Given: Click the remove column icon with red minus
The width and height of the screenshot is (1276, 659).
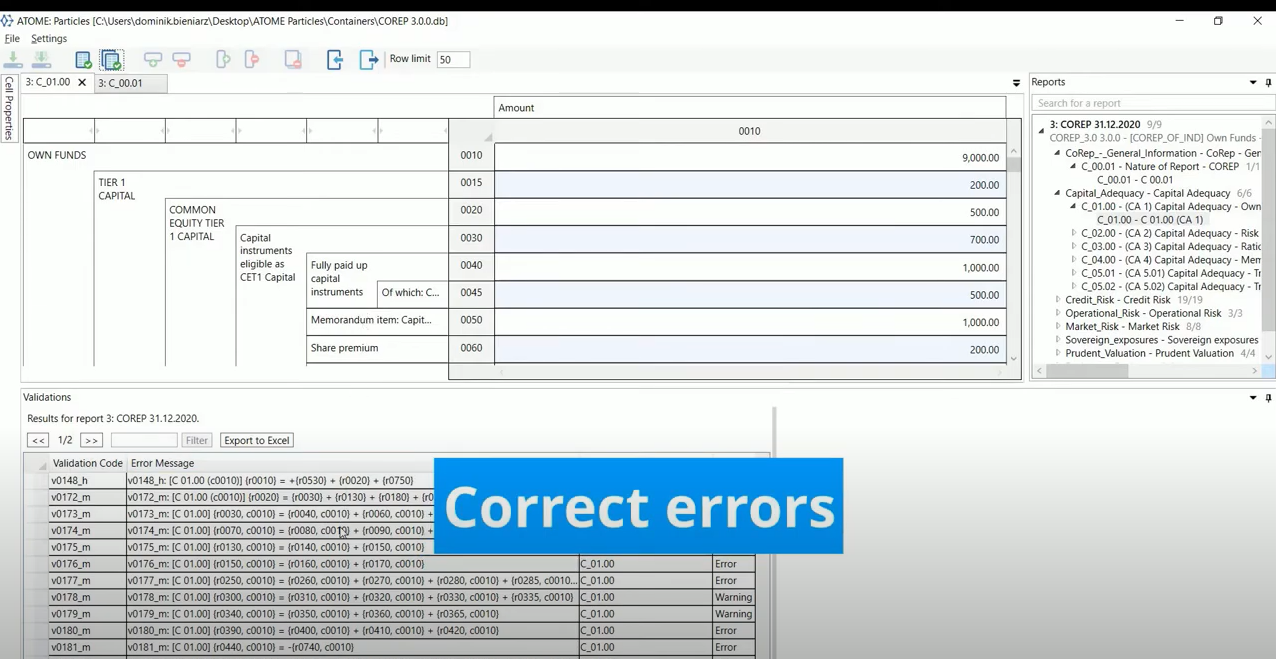Looking at the screenshot, I should [252, 60].
